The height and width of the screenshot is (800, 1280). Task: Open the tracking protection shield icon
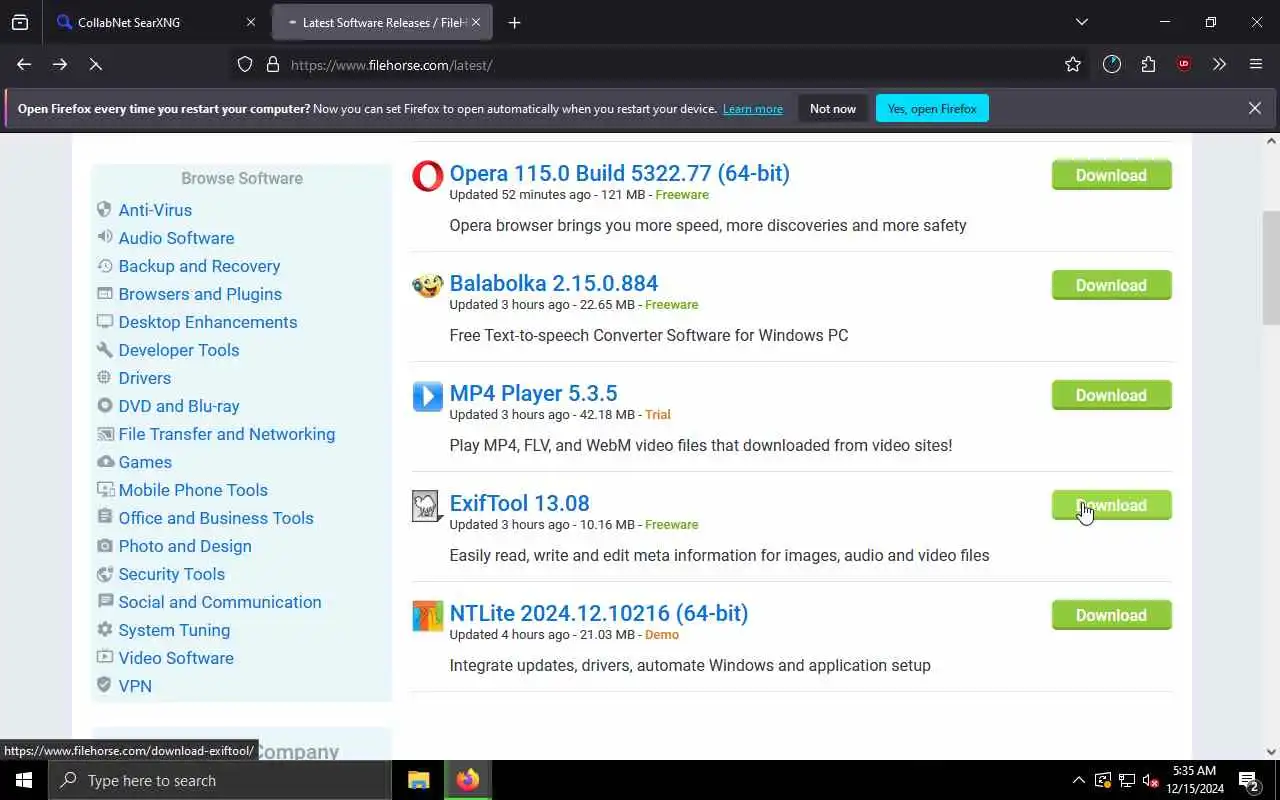pyautogui.click(x=245, y=64)
